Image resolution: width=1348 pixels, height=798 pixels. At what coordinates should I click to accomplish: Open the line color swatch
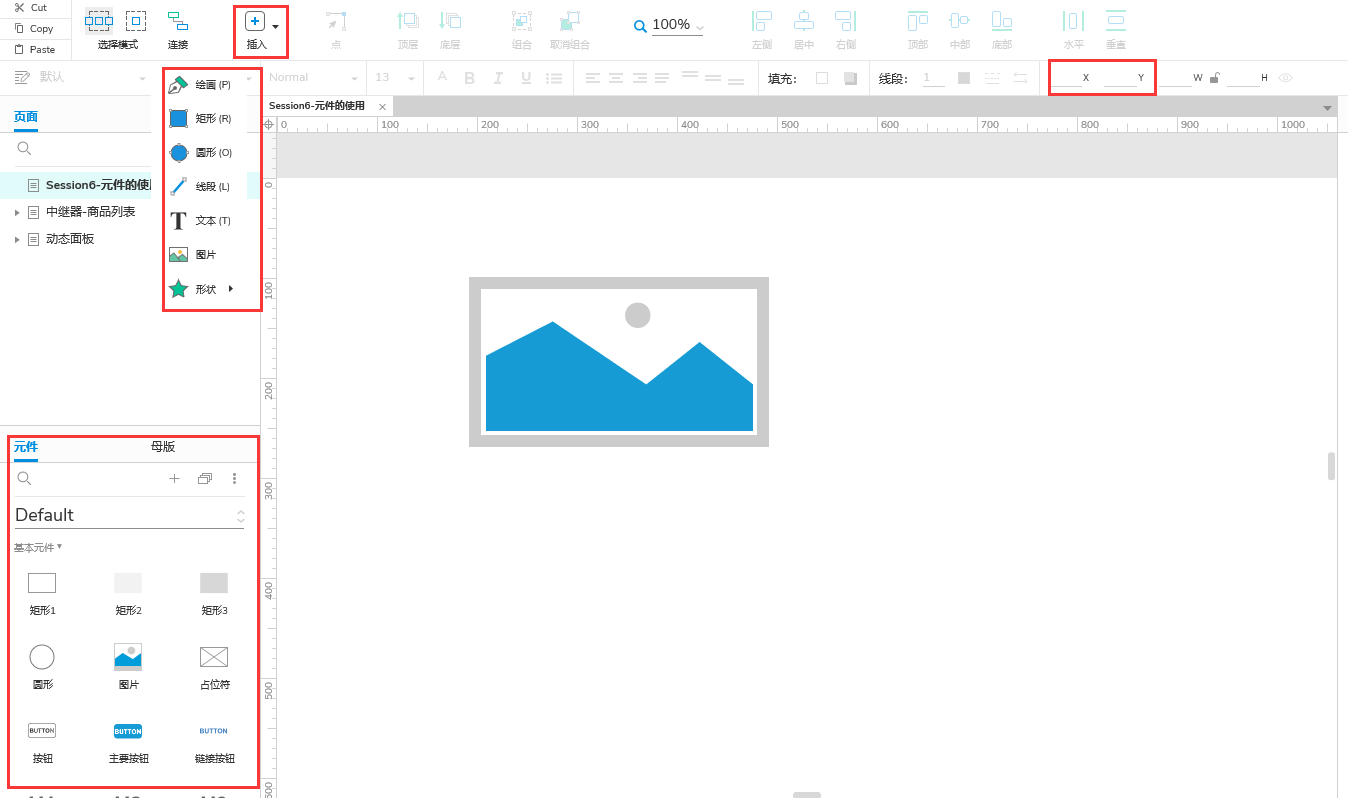click(x=964, y=78)
